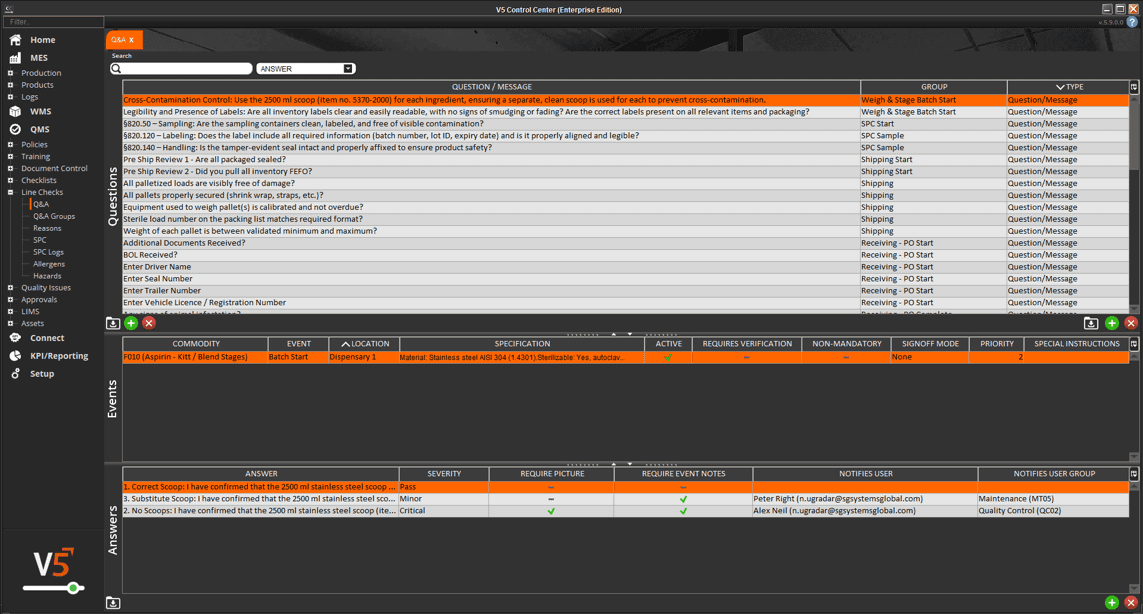Click the KPI/Reporting pie chart icon
The width and height of the screenshot is (1143, 614).
point(15,356)
